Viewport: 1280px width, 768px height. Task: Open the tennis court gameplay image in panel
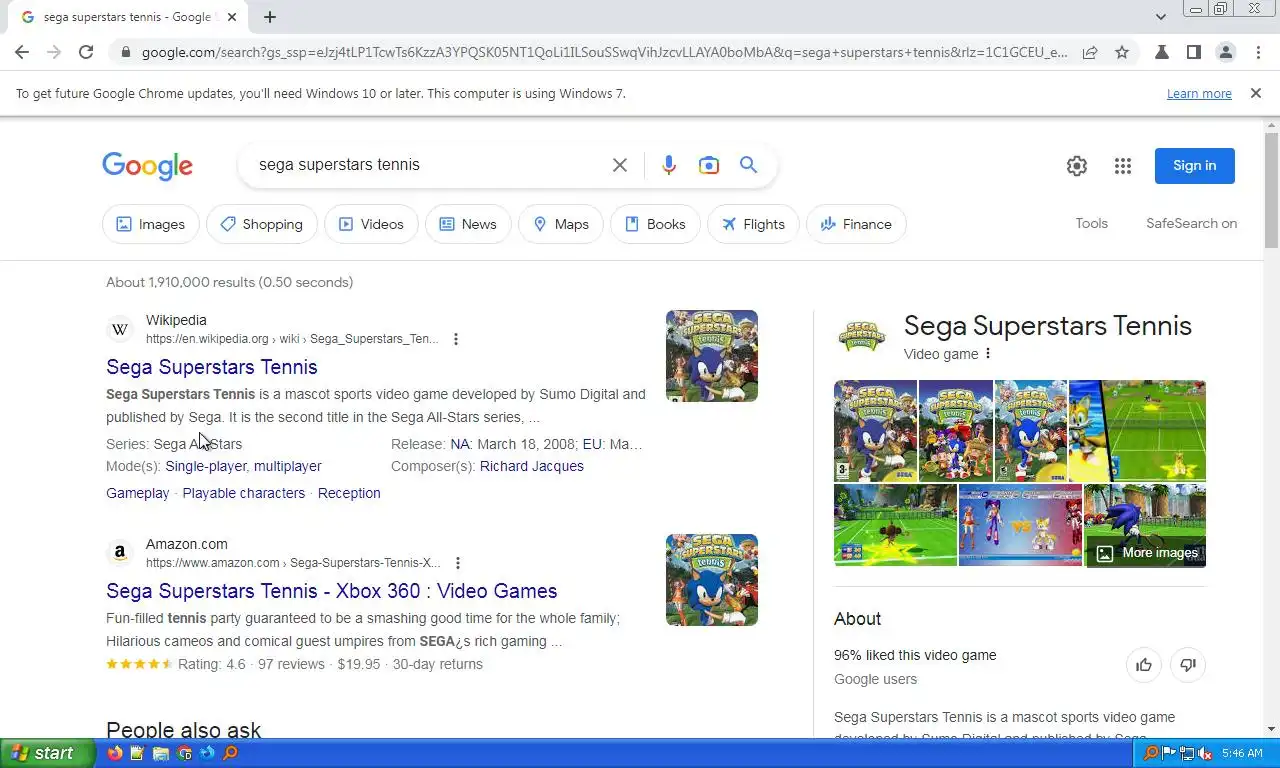pos(1137,431)
